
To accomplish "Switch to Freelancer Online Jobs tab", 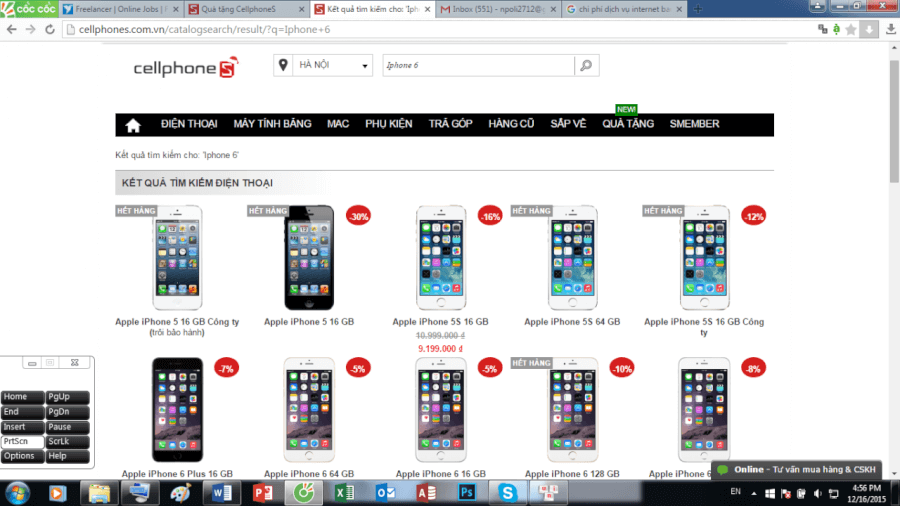I will click(122, 9).
